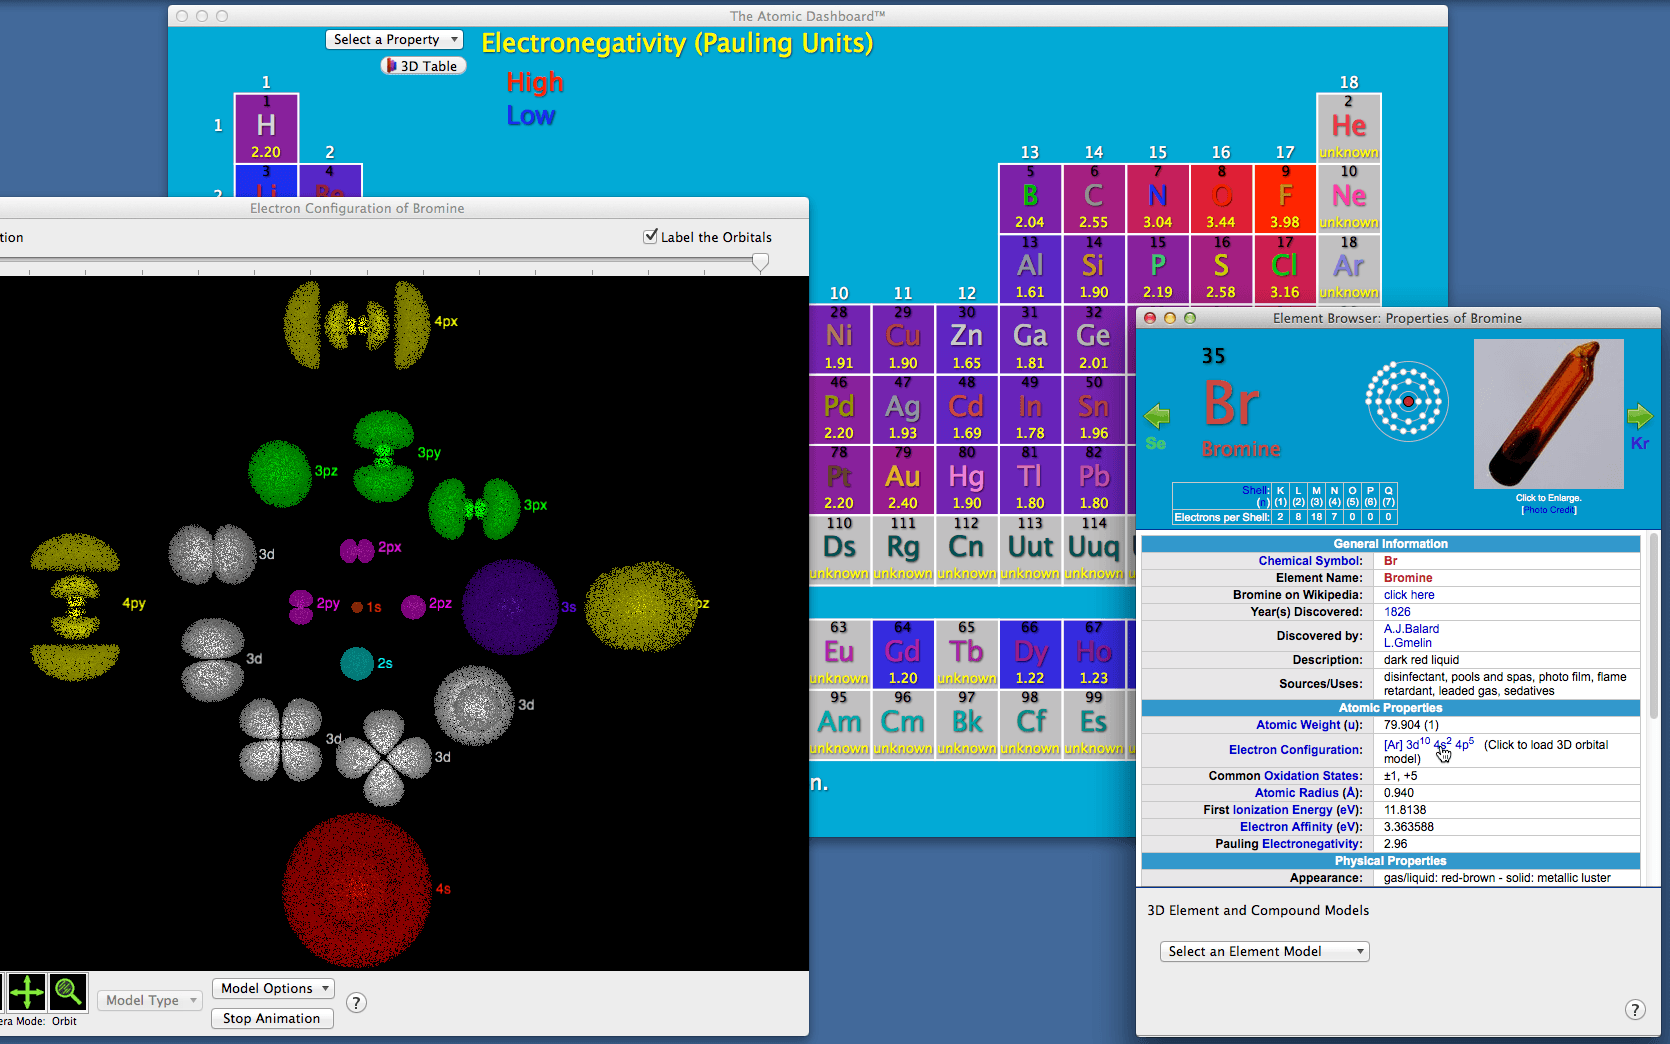Click the orbital view slider handle
Image resolution: width=1670 pixels, height=1044 pixels.
point(761,262)
